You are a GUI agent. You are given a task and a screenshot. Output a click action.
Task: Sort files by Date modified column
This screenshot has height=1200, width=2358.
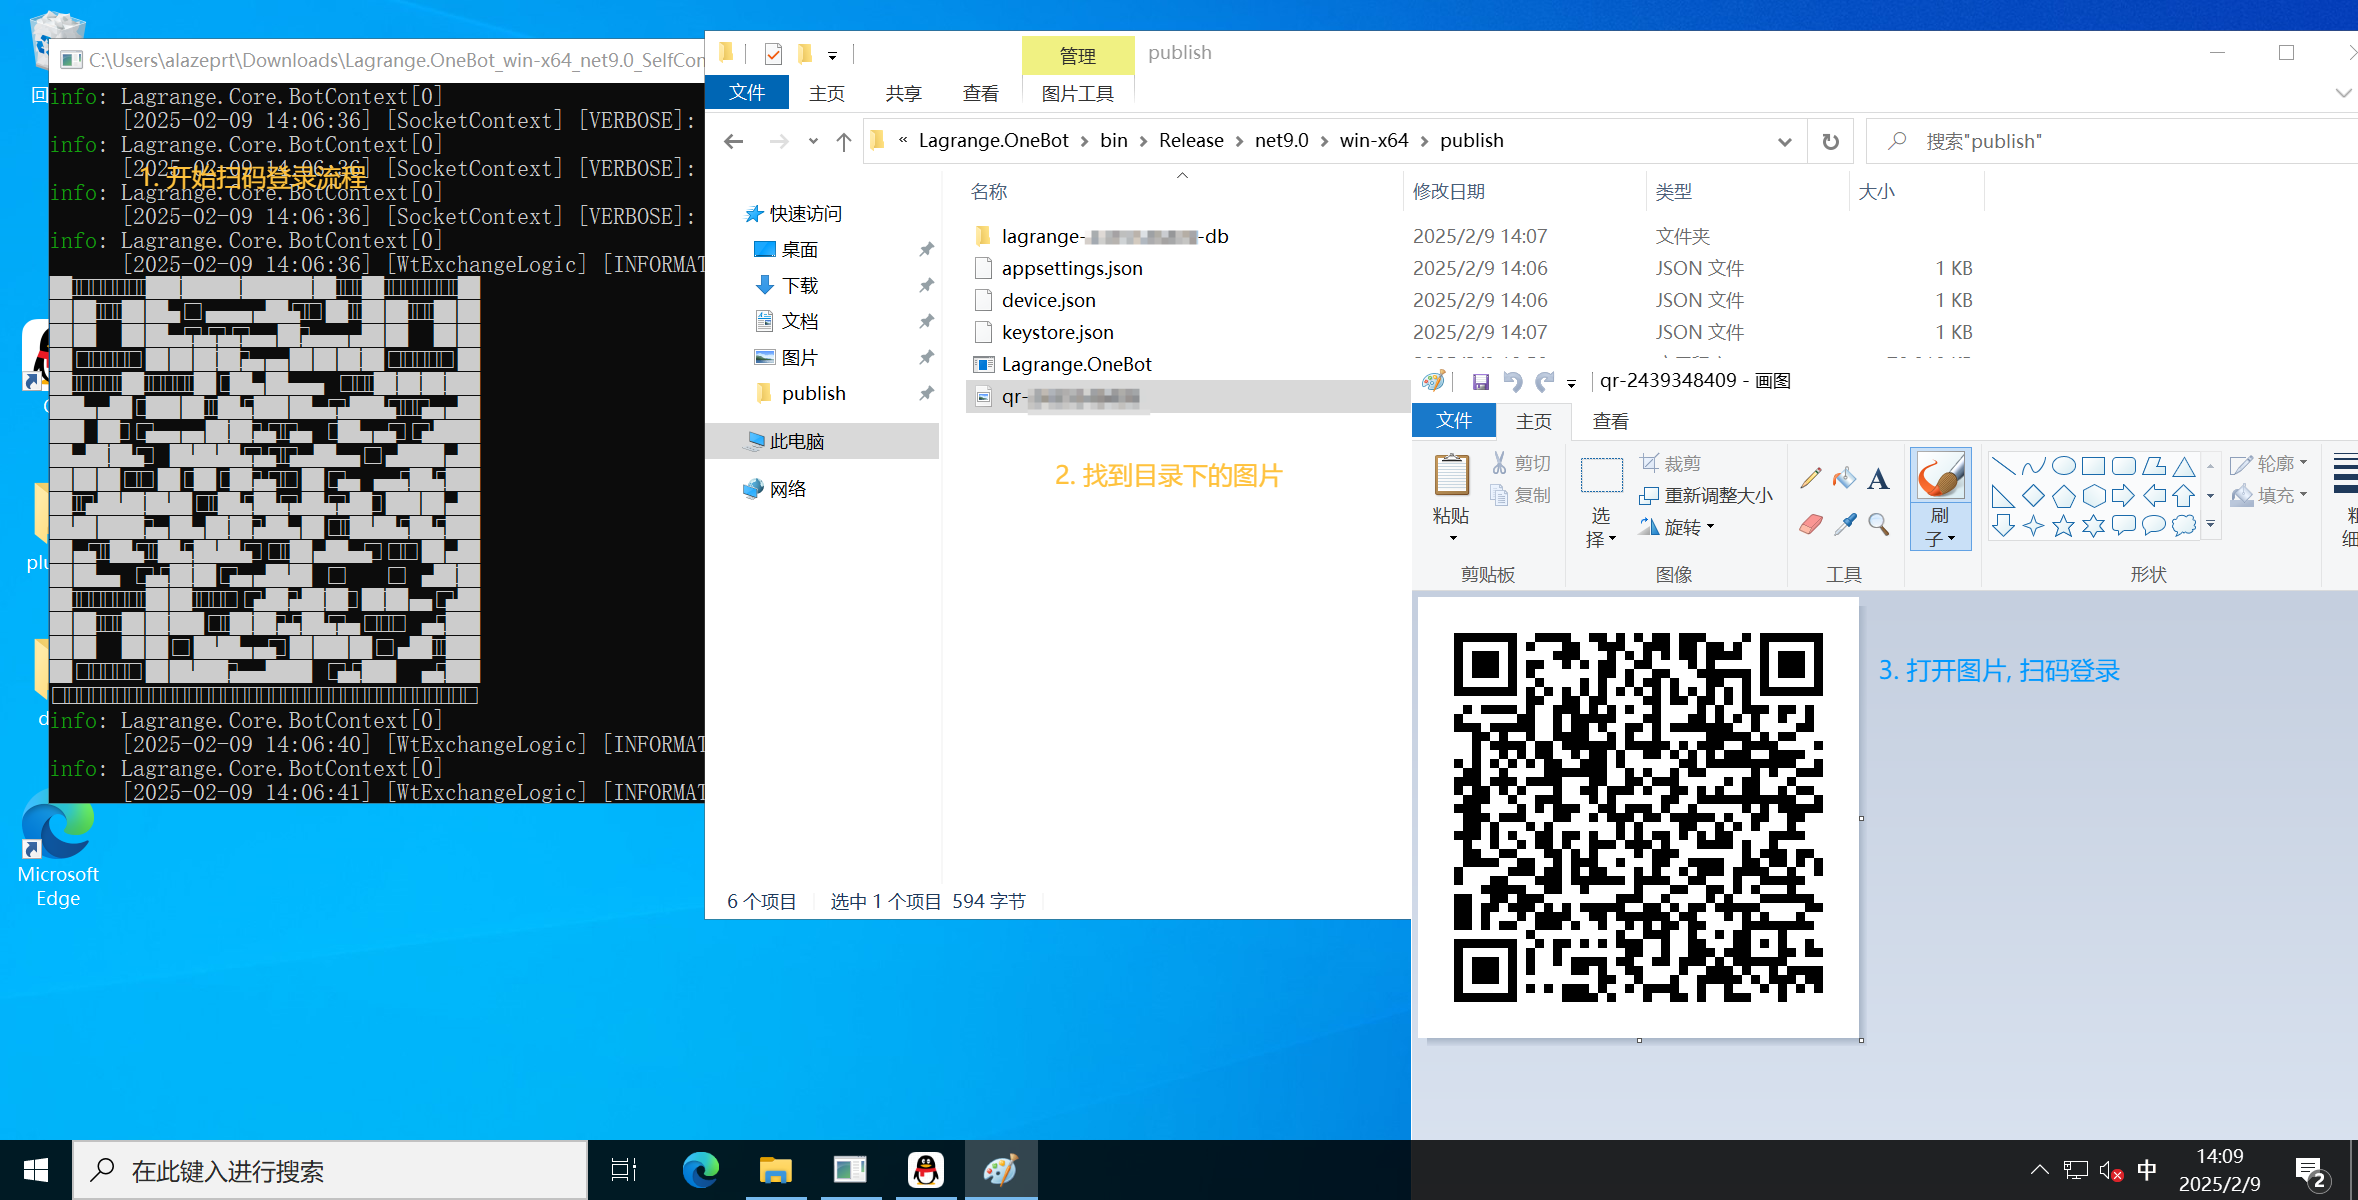1449,191
